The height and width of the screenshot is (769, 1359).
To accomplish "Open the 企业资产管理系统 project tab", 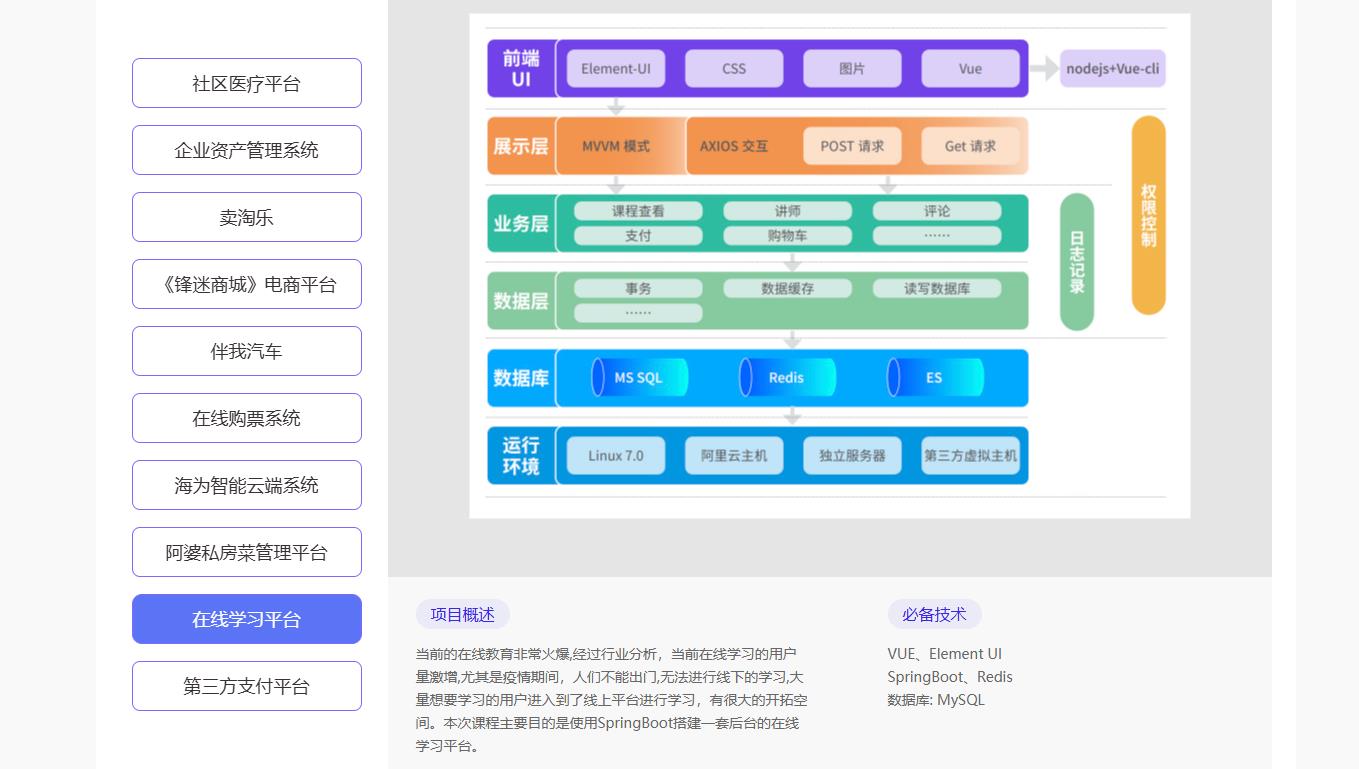I will [246, 150].
